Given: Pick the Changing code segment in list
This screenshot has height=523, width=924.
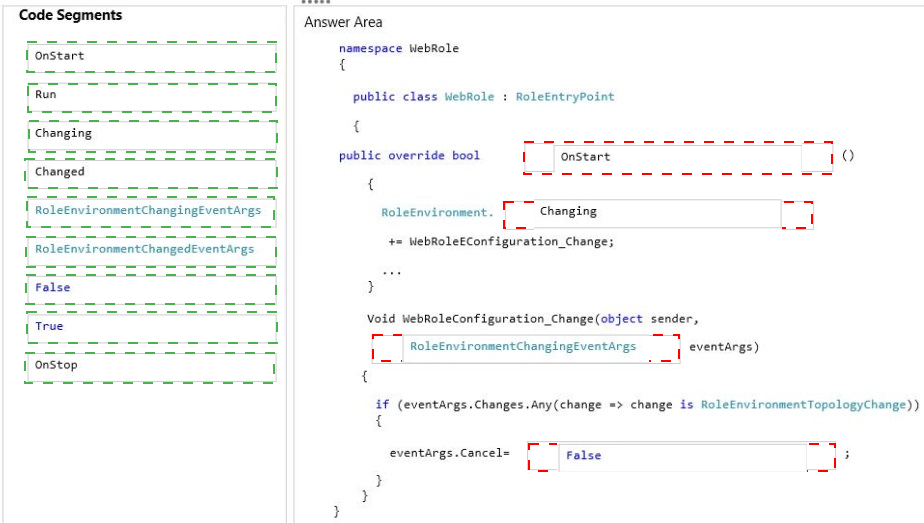Looking at the screenshot, I should tap(152, 135).
